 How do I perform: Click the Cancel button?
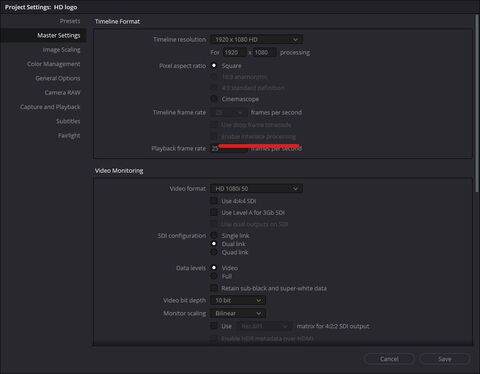click(x=389, y=359)
